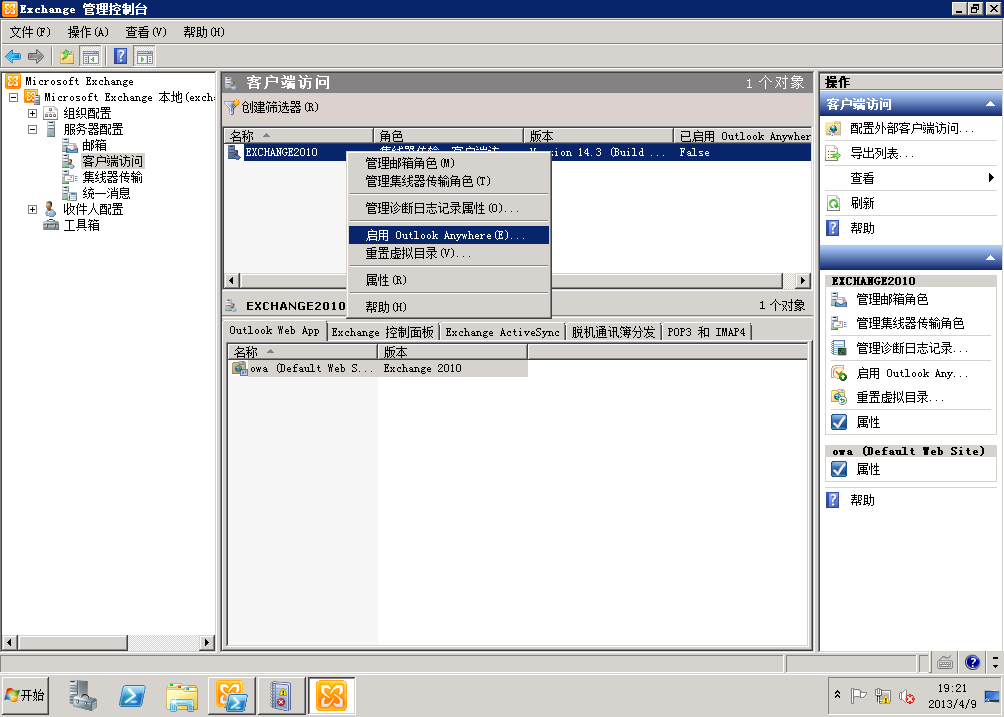Click the navigation tree scroll left arrow
1004x717 pixels.
(x=9, y=642)
